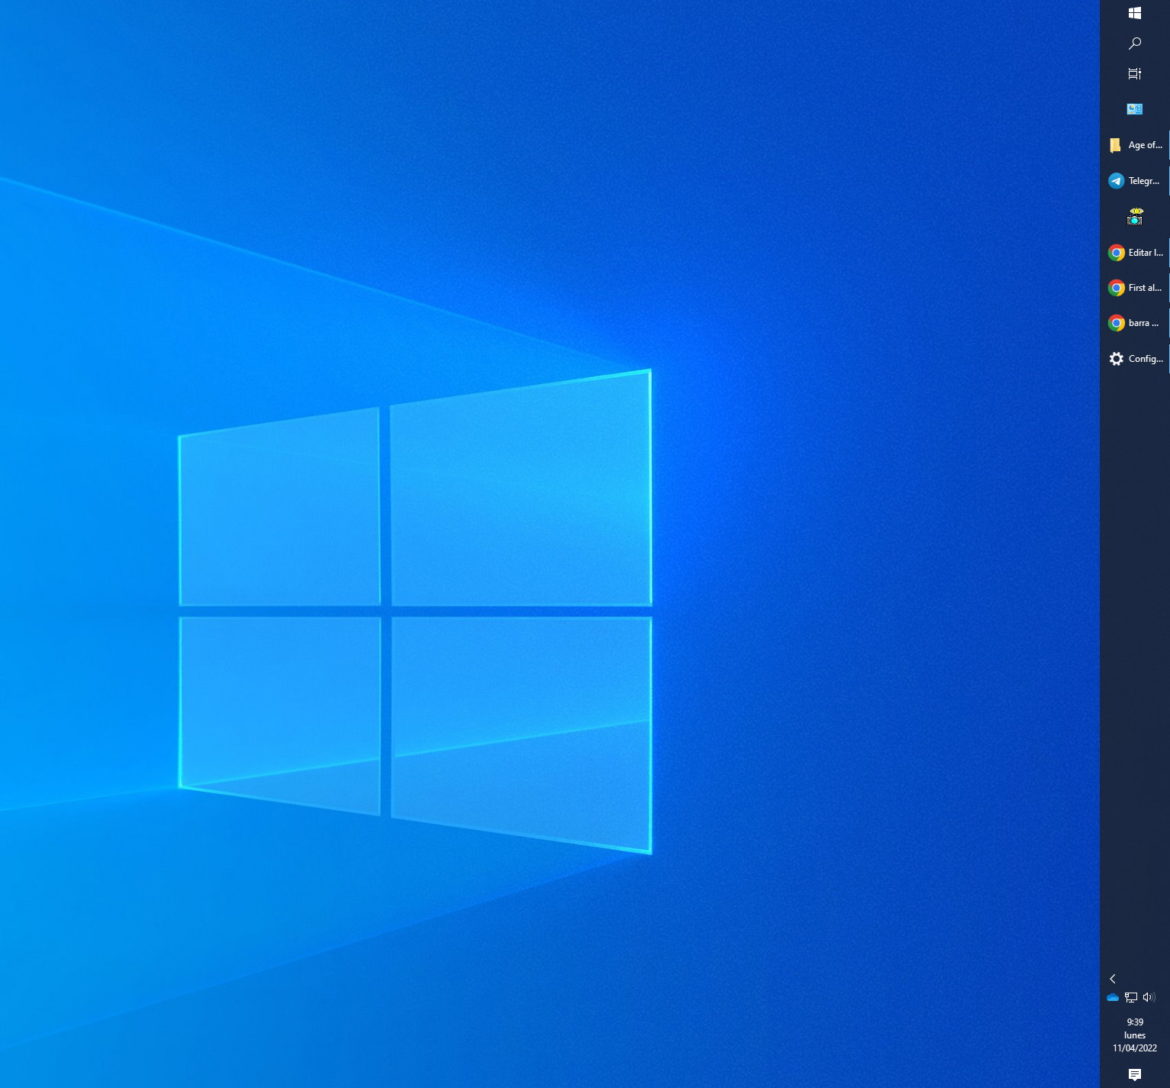Open Task View from the taskbar

coord(1134,74)
